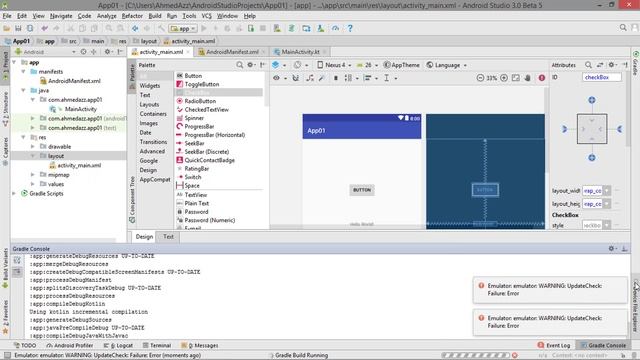640x360 pixels.
Task: Click Zoom In plus in design toolbar
Action: click(504, 78)
